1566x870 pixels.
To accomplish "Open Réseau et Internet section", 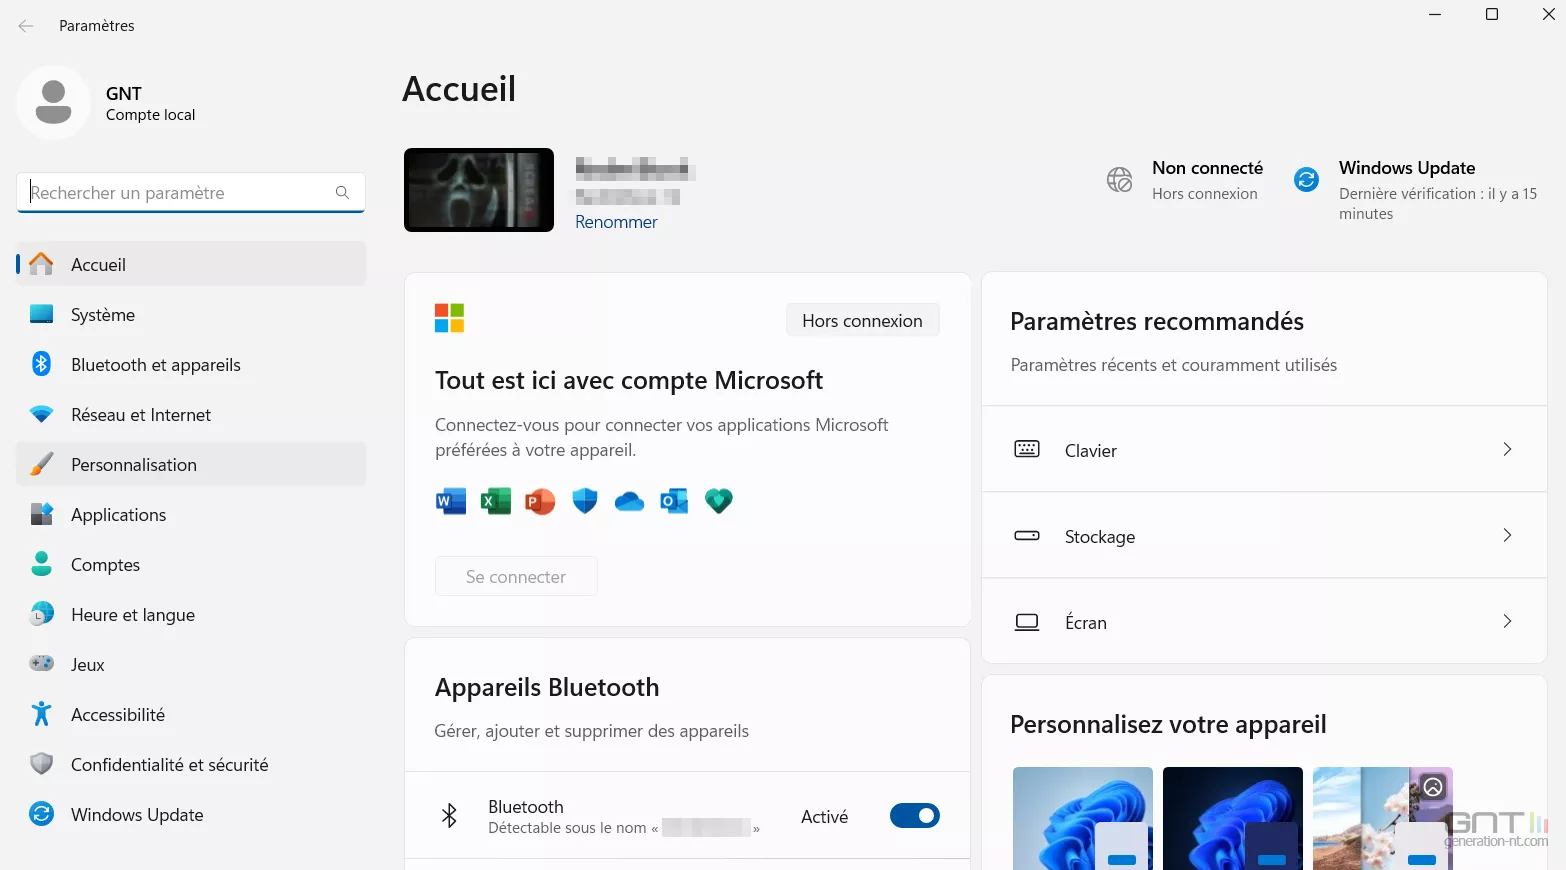I will click(x=191, y=414).
